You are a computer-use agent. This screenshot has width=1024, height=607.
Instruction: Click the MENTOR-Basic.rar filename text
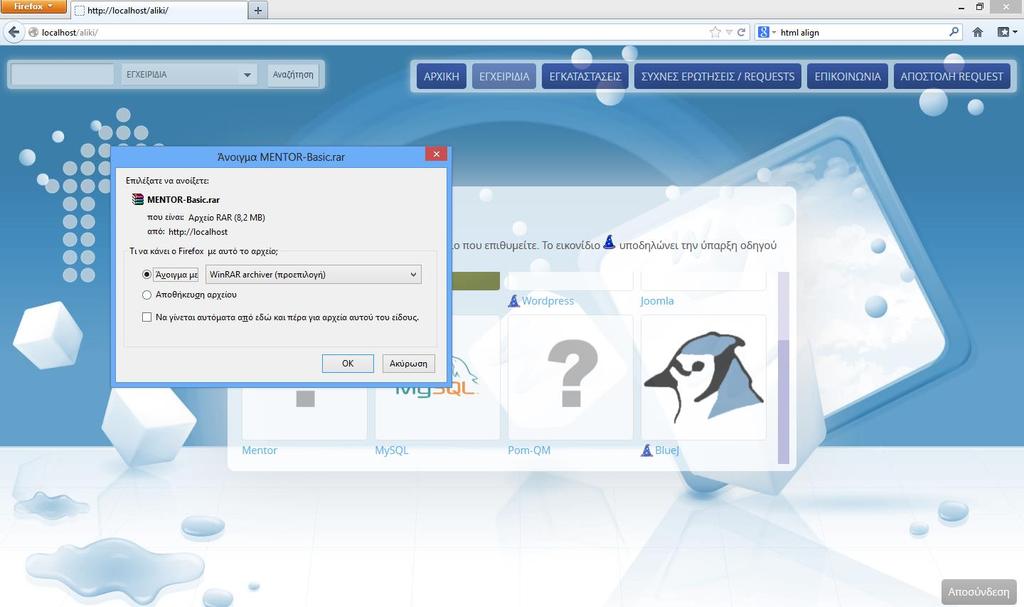point(184,200)
